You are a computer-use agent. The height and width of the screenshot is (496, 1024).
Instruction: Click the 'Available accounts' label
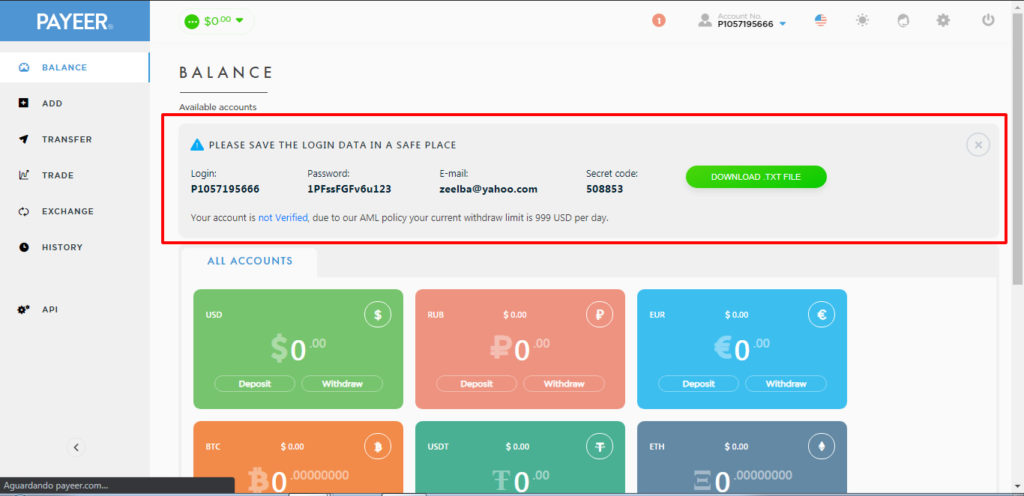tap(217, 107)
